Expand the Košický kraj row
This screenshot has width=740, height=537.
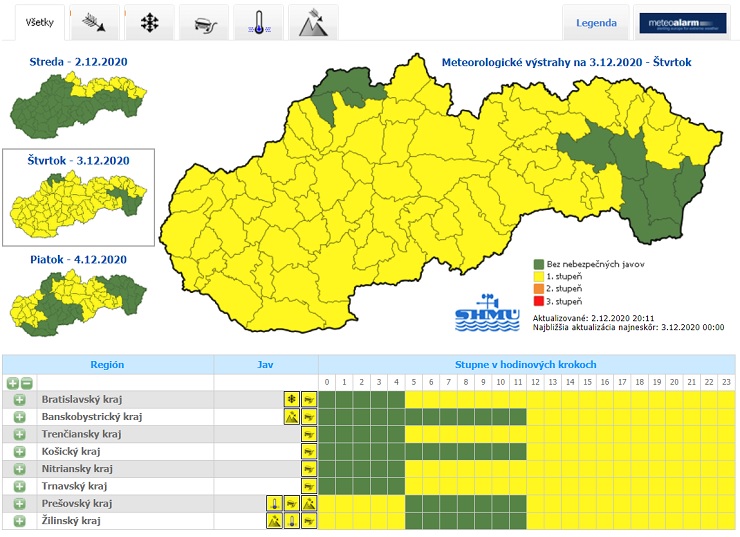coord(19,452)
